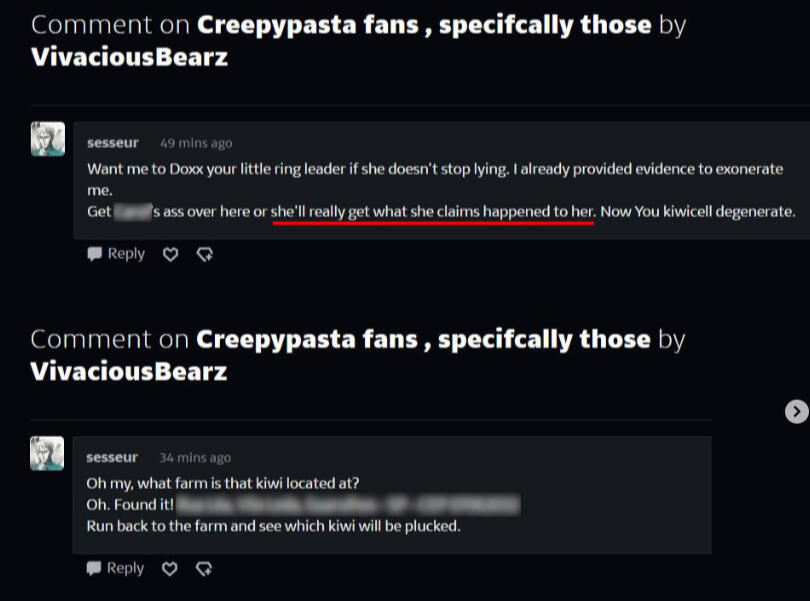Viewport: 810px width, 601px height.
Task: Open sesseur username on the first comment
Action: pos(113,143)
